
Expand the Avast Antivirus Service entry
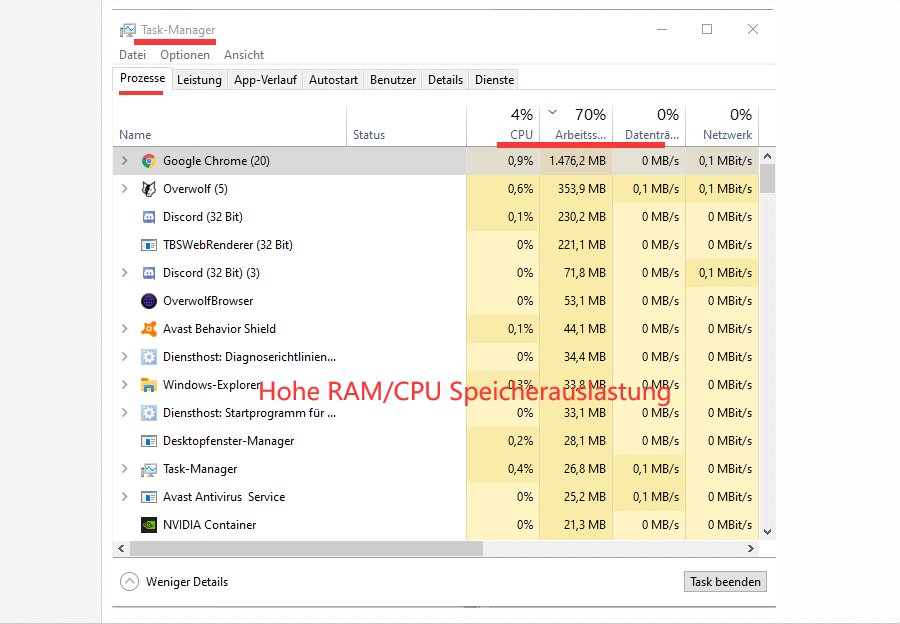[x=124, y=496]
